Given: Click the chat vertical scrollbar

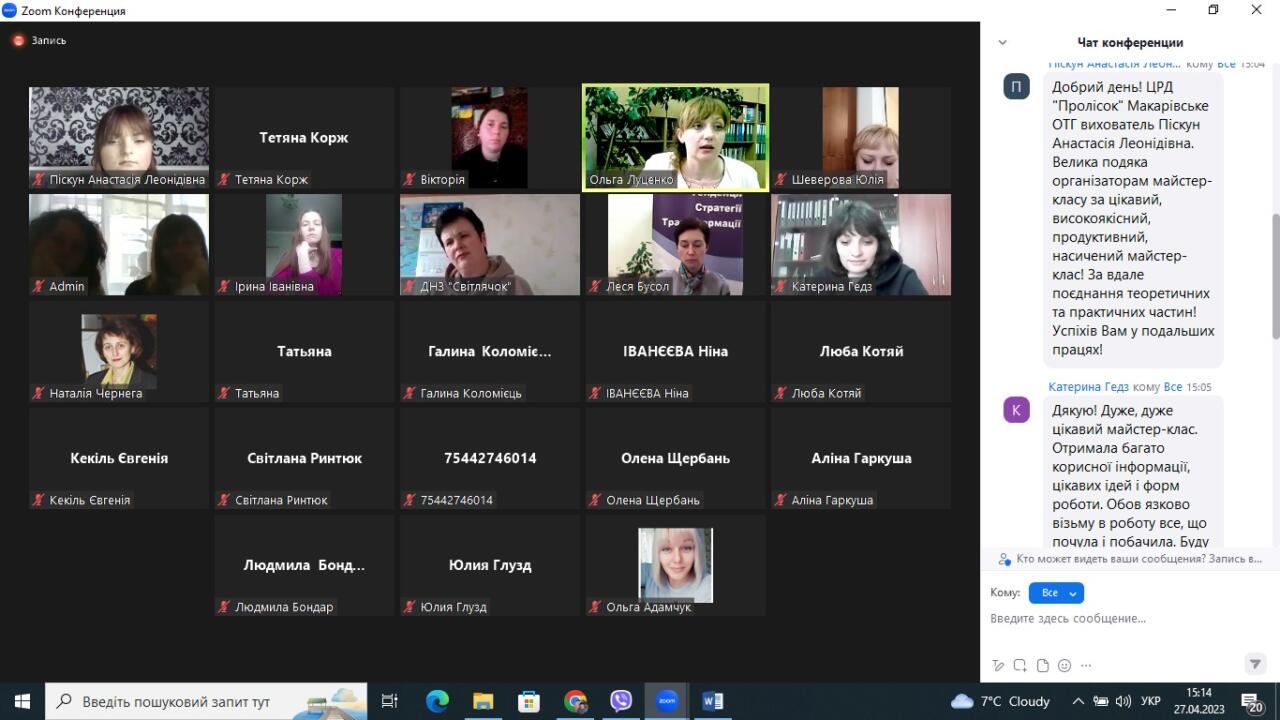Looking at the screenshot, I should point(1275,276).
